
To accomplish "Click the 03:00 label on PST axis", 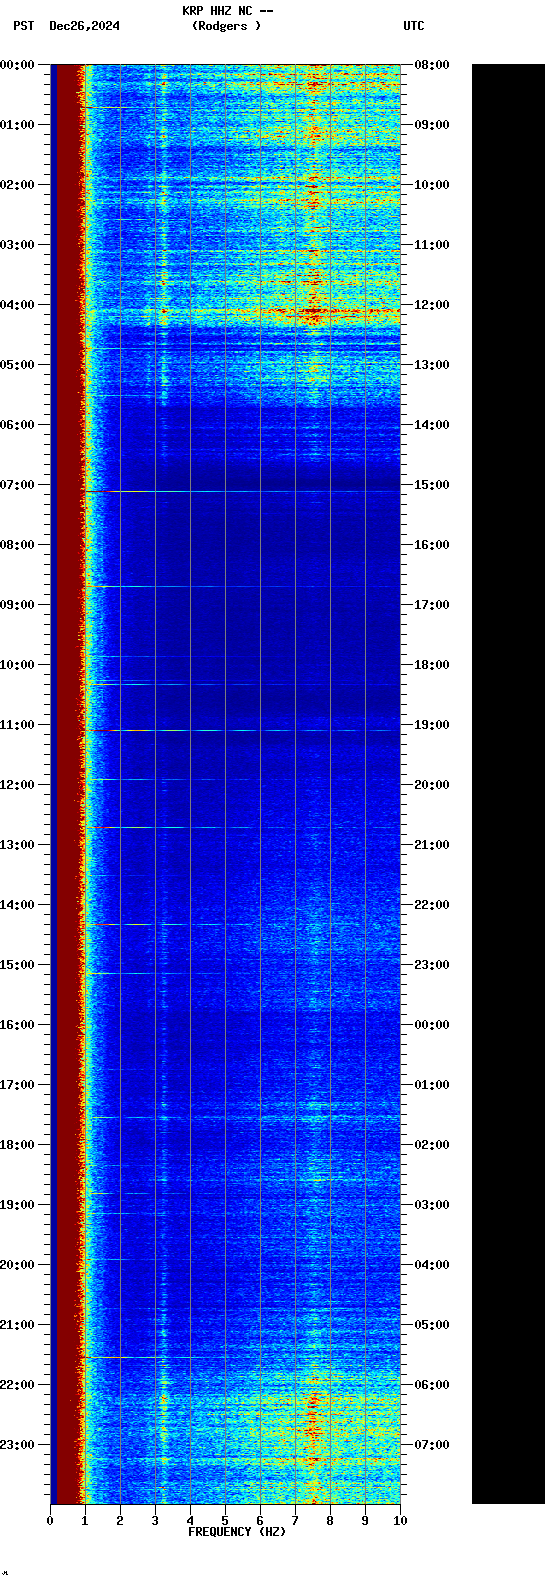I will (17, 245).
